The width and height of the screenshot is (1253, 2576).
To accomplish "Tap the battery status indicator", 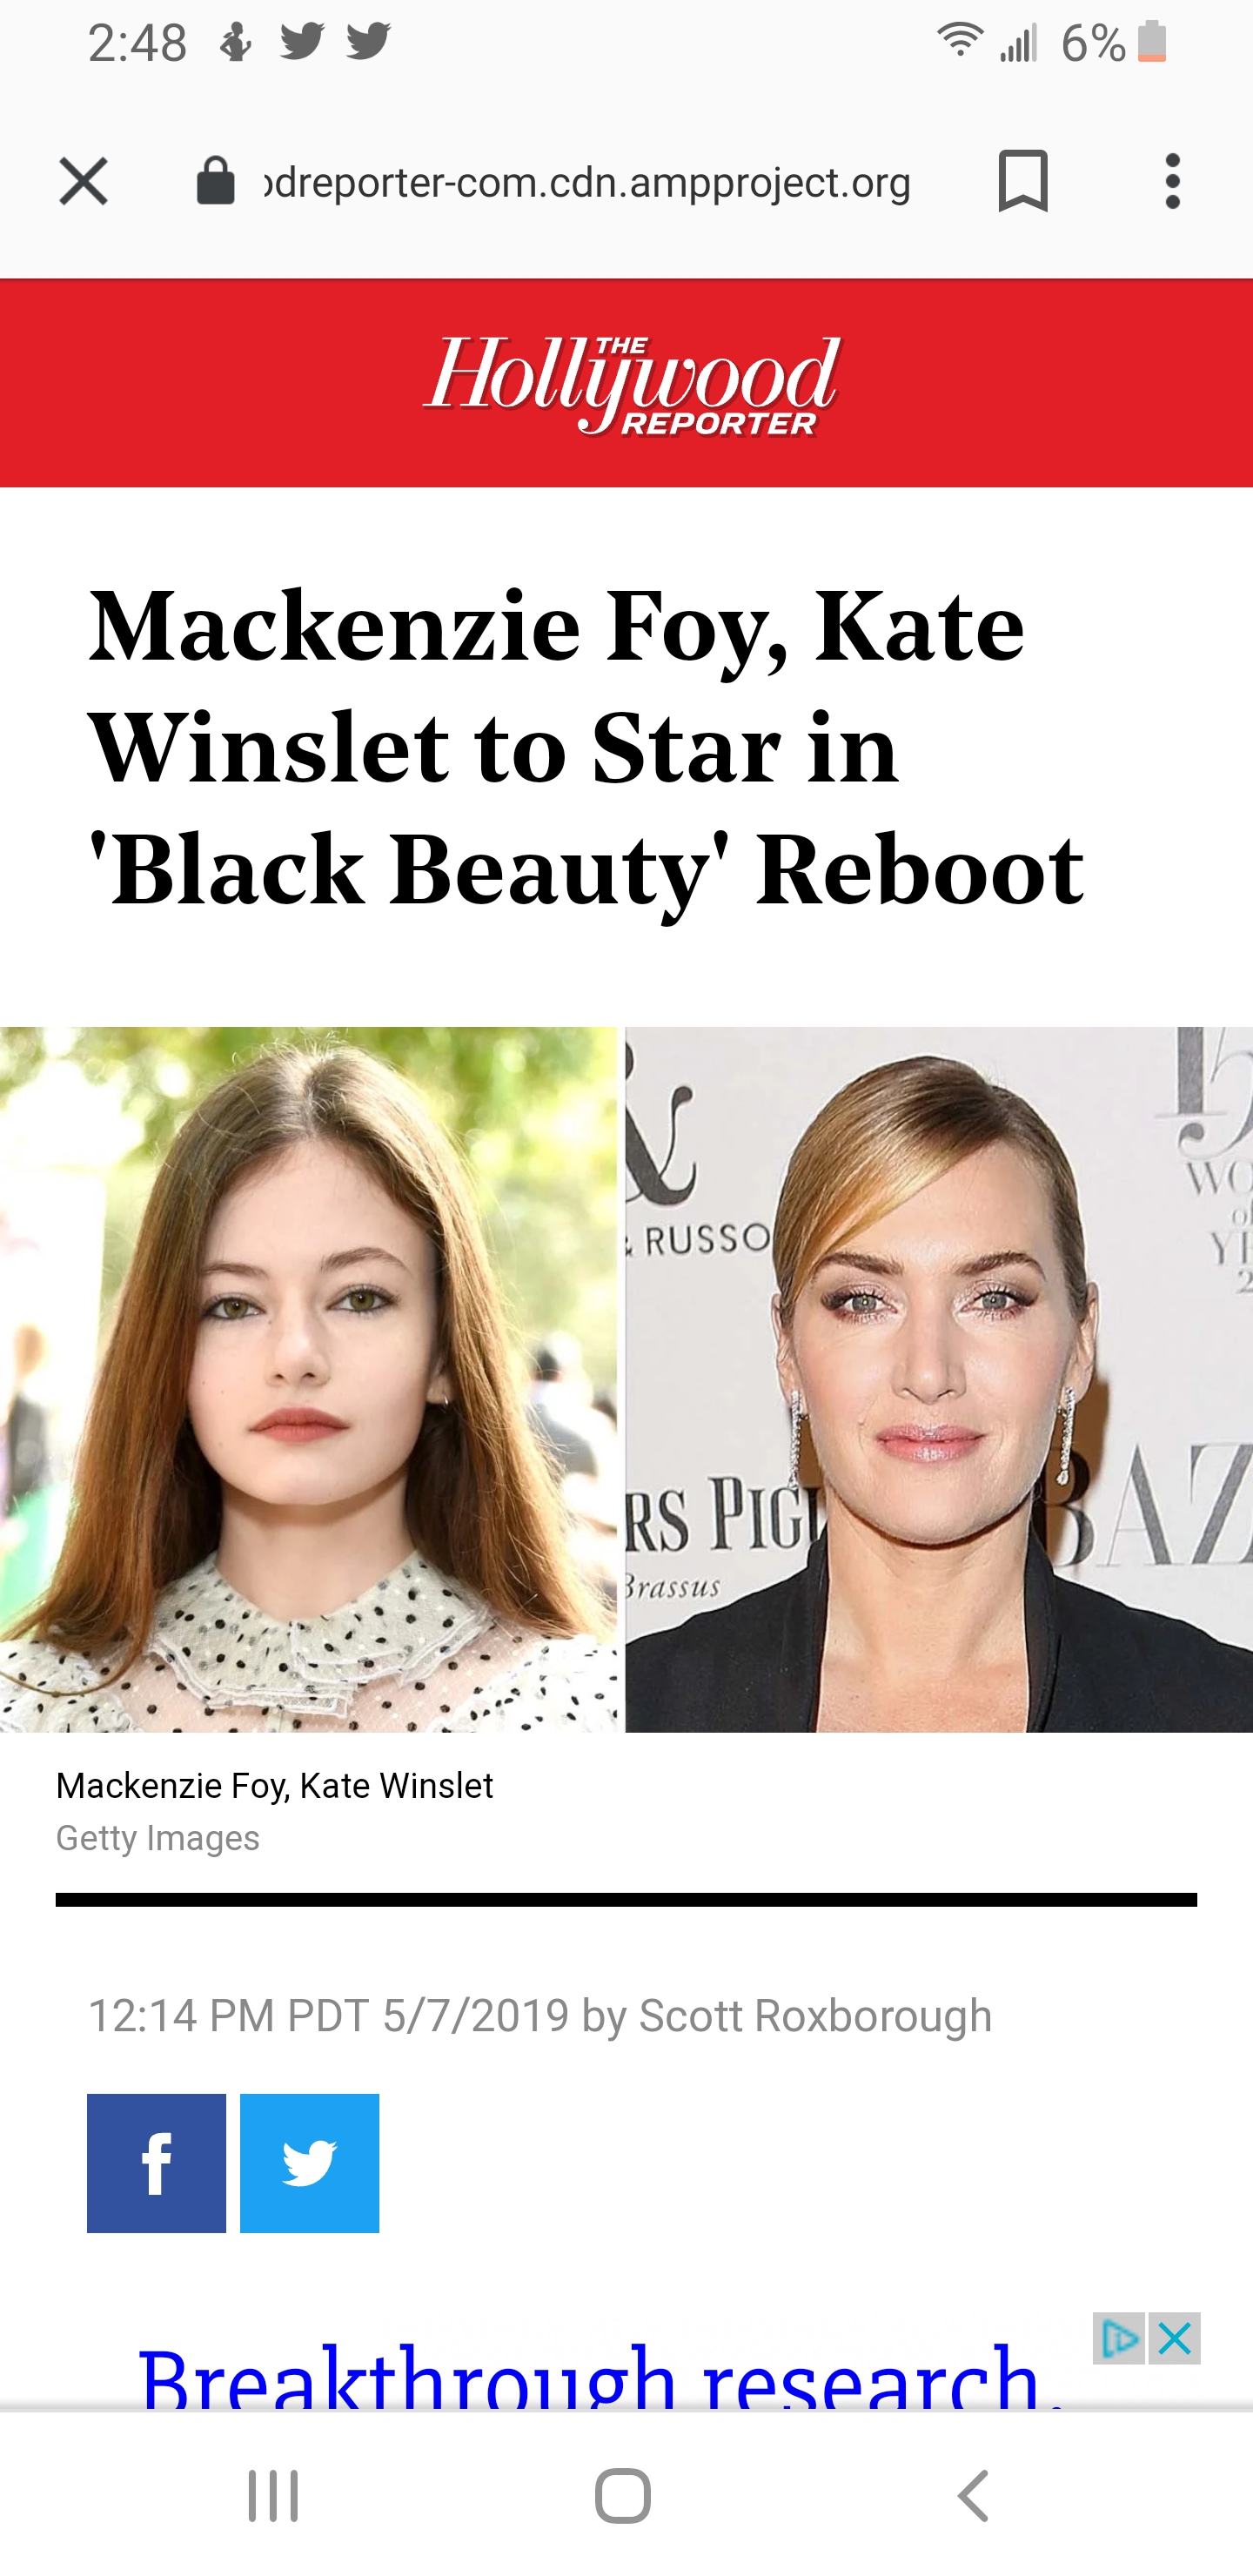I will click(x=1152, y=42).
